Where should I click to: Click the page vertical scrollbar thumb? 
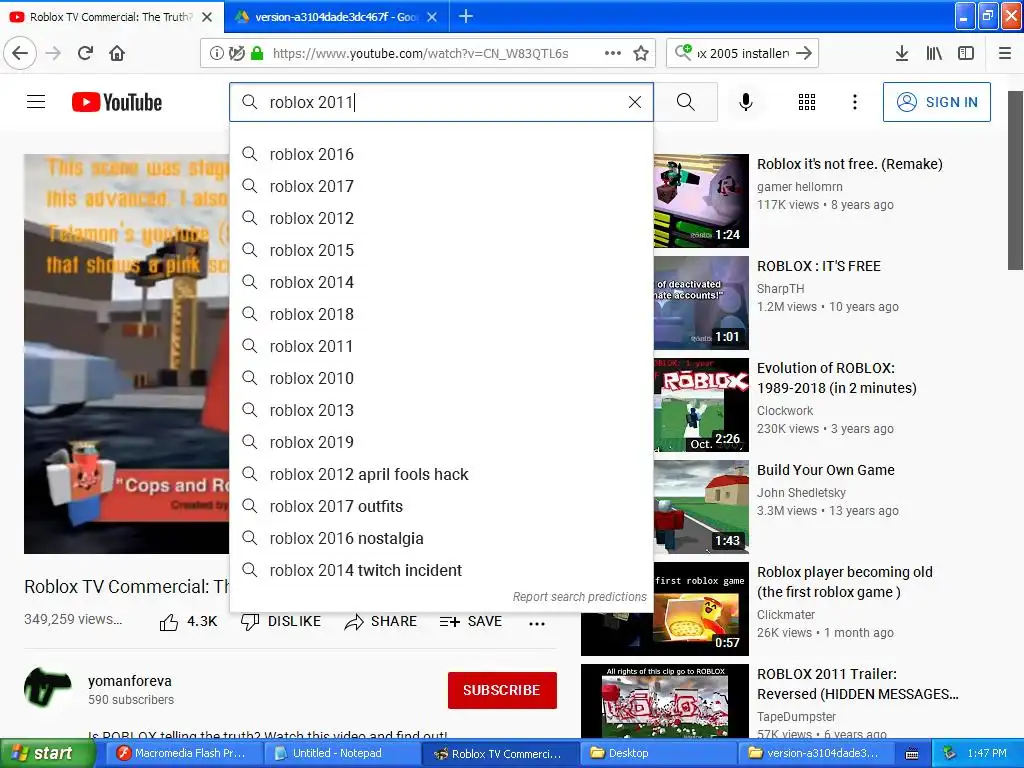pos(1015,180)
